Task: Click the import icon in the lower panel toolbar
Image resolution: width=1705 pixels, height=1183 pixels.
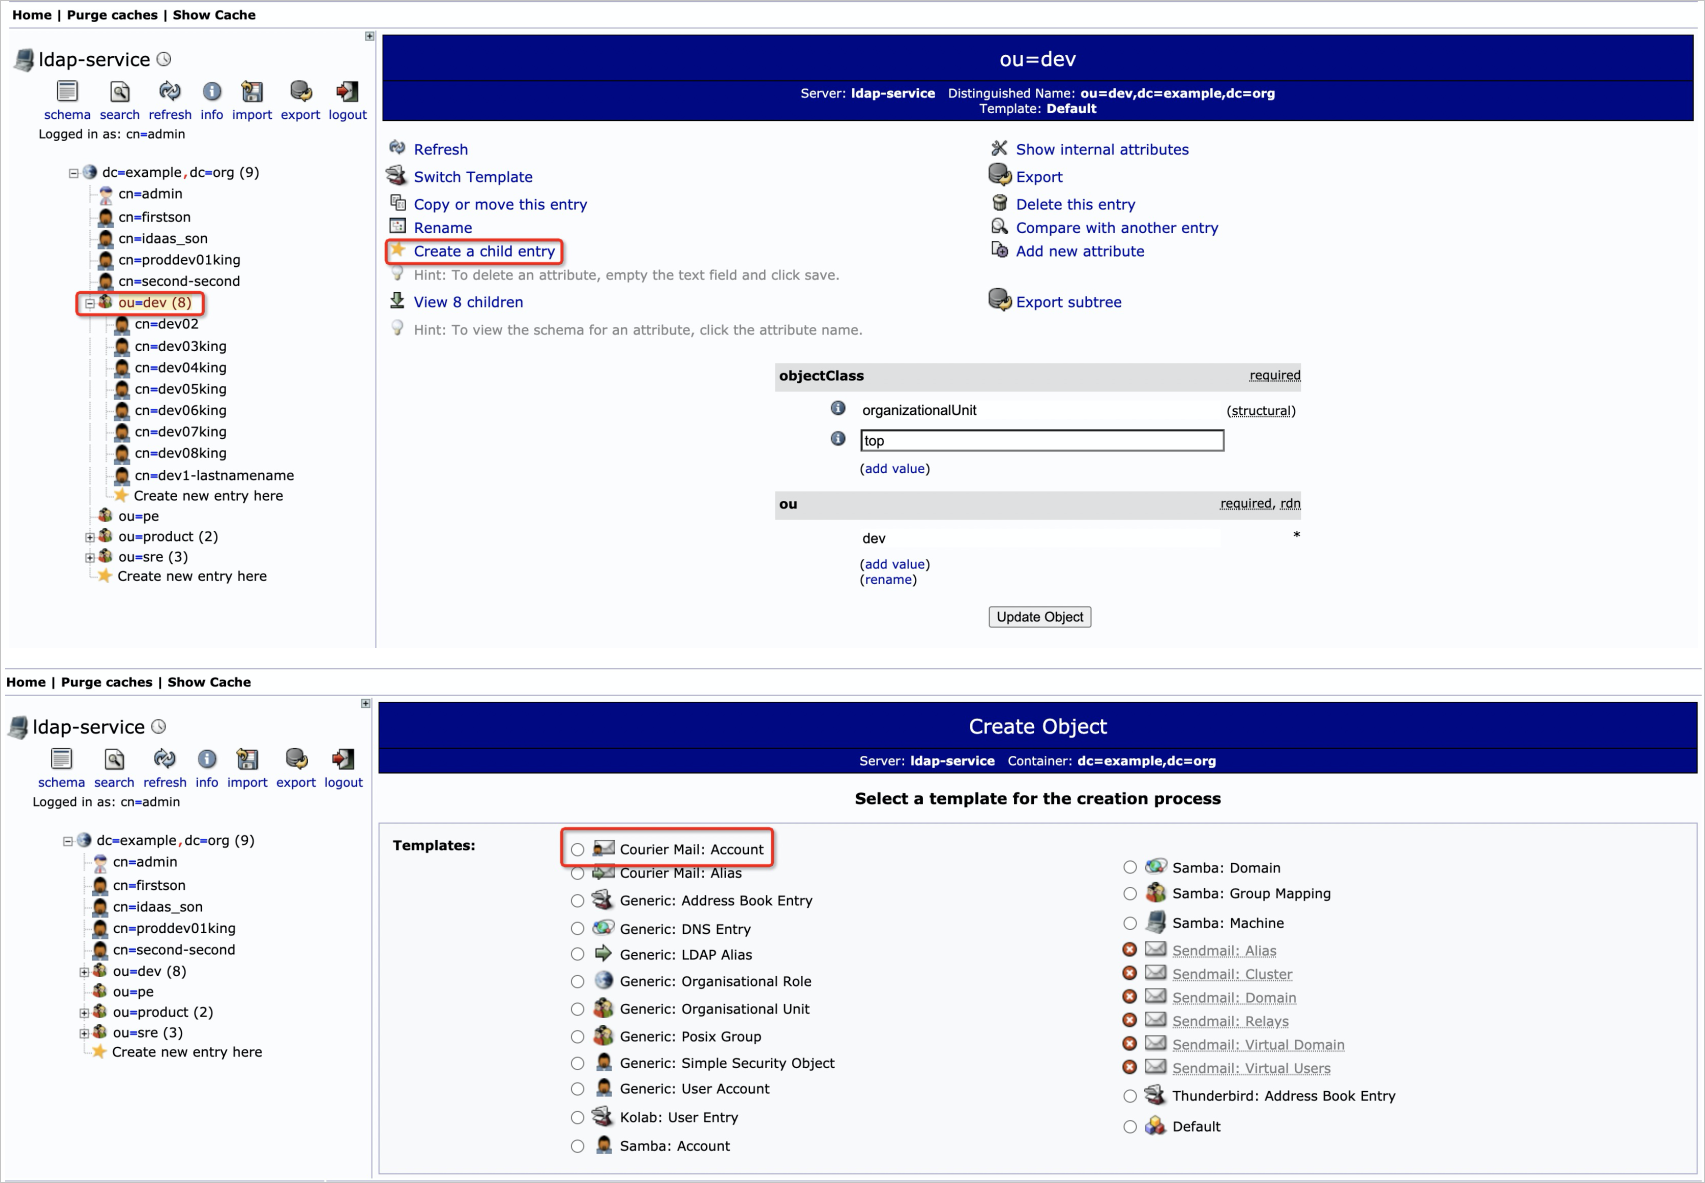Action: (247, 759)
